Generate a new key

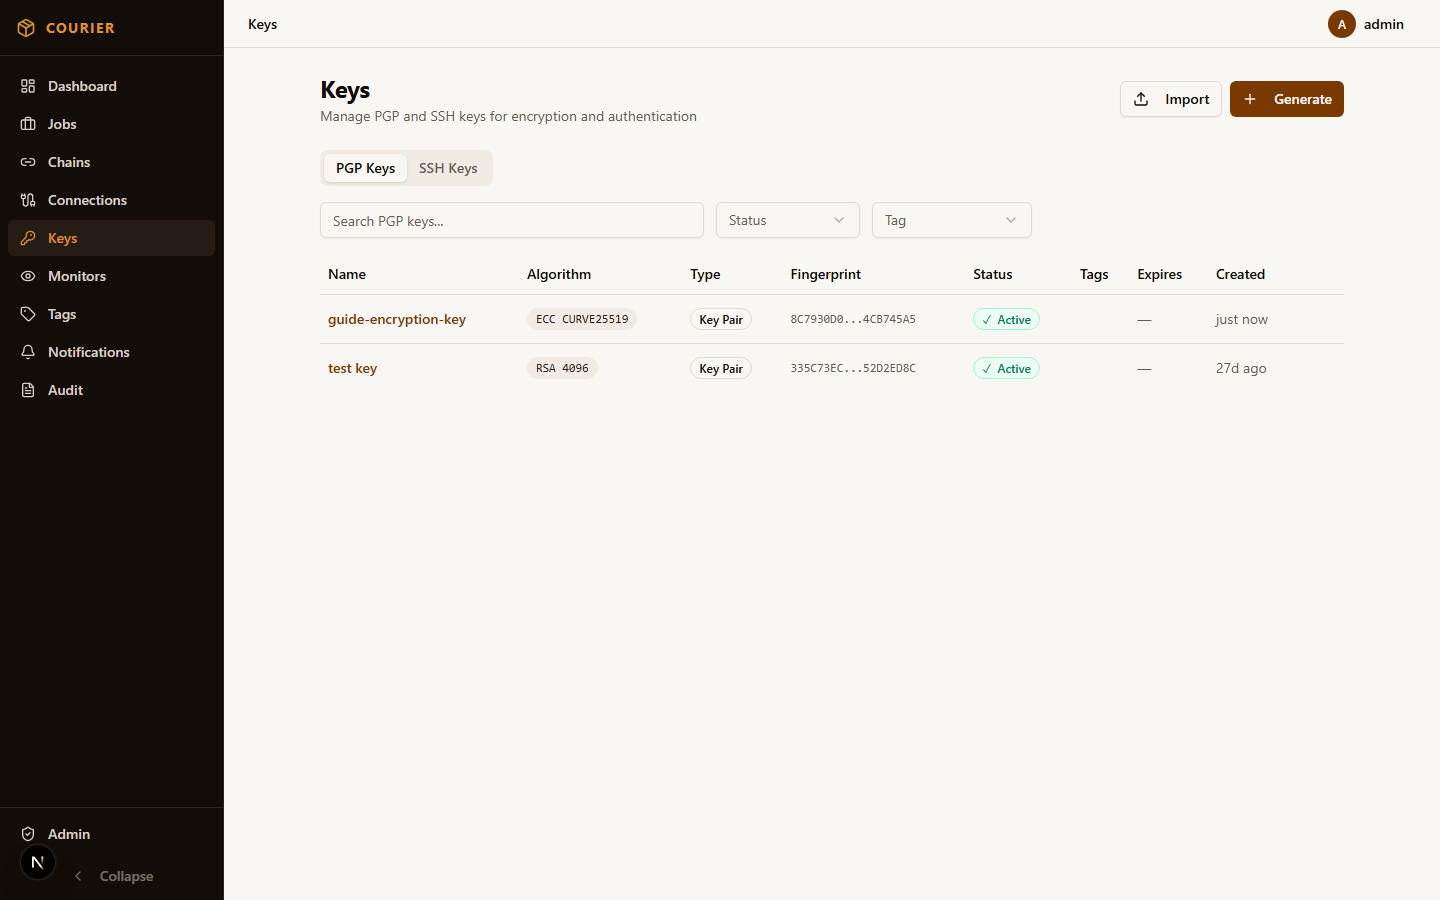1286,99
